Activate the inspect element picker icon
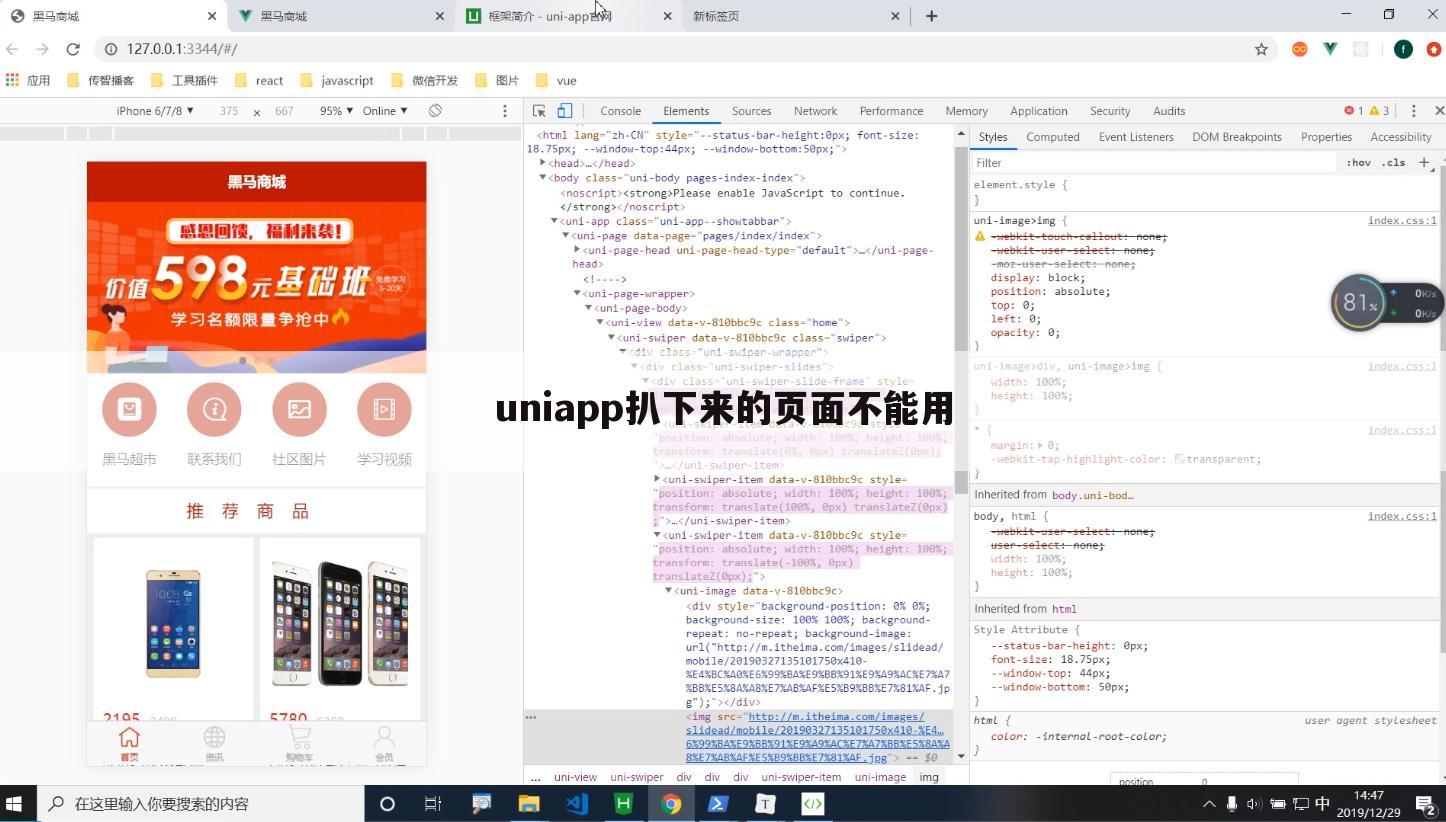The width and height of the screenshot is (1446, 822). 539,111
